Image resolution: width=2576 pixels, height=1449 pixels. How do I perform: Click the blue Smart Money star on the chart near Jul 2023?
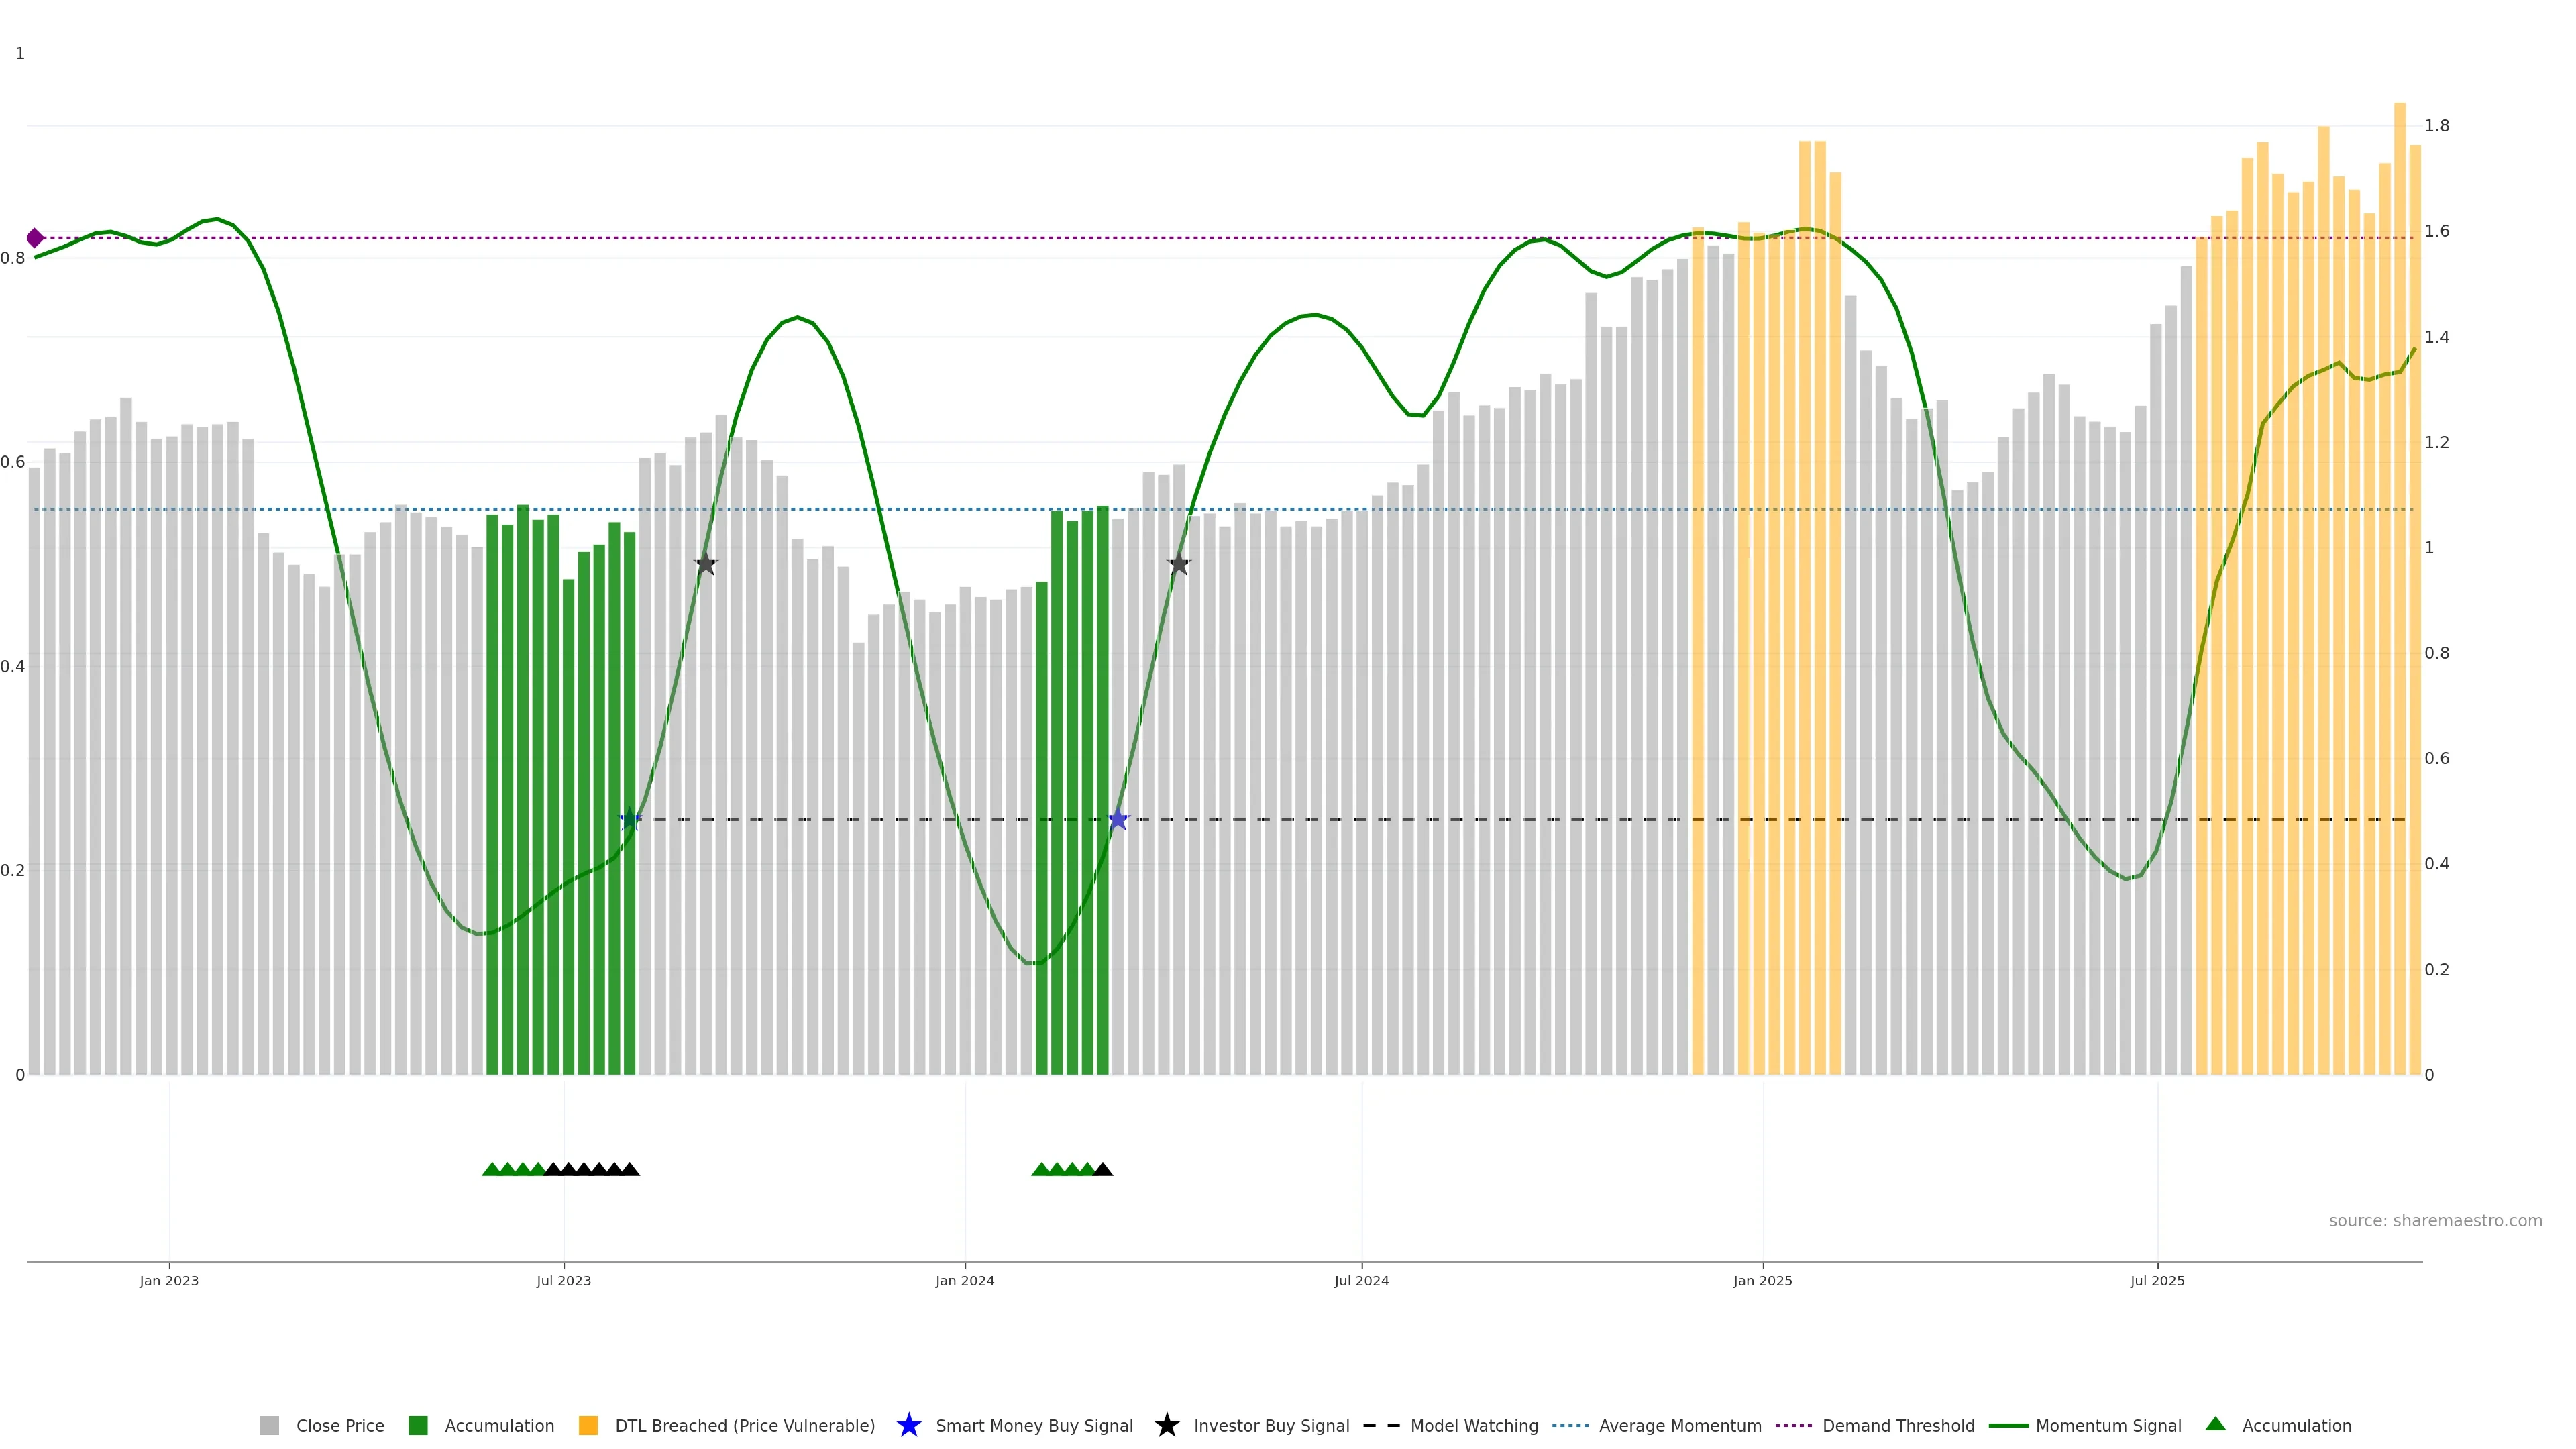pos(630,820)
